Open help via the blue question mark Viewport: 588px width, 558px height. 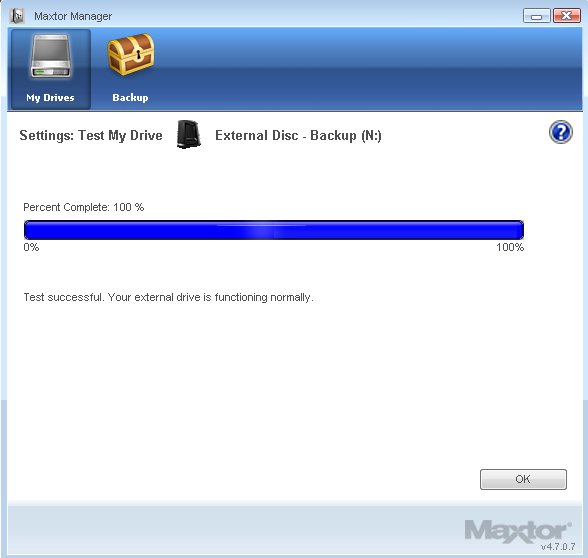561,132
